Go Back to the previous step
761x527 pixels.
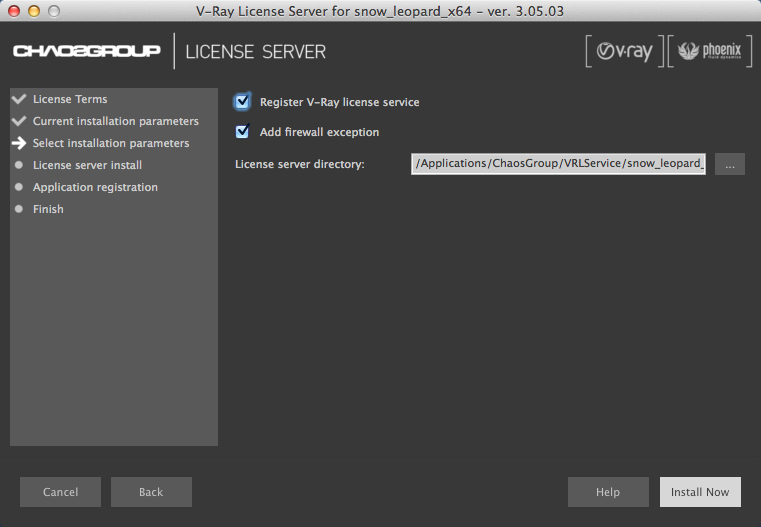tap(151, 492)
